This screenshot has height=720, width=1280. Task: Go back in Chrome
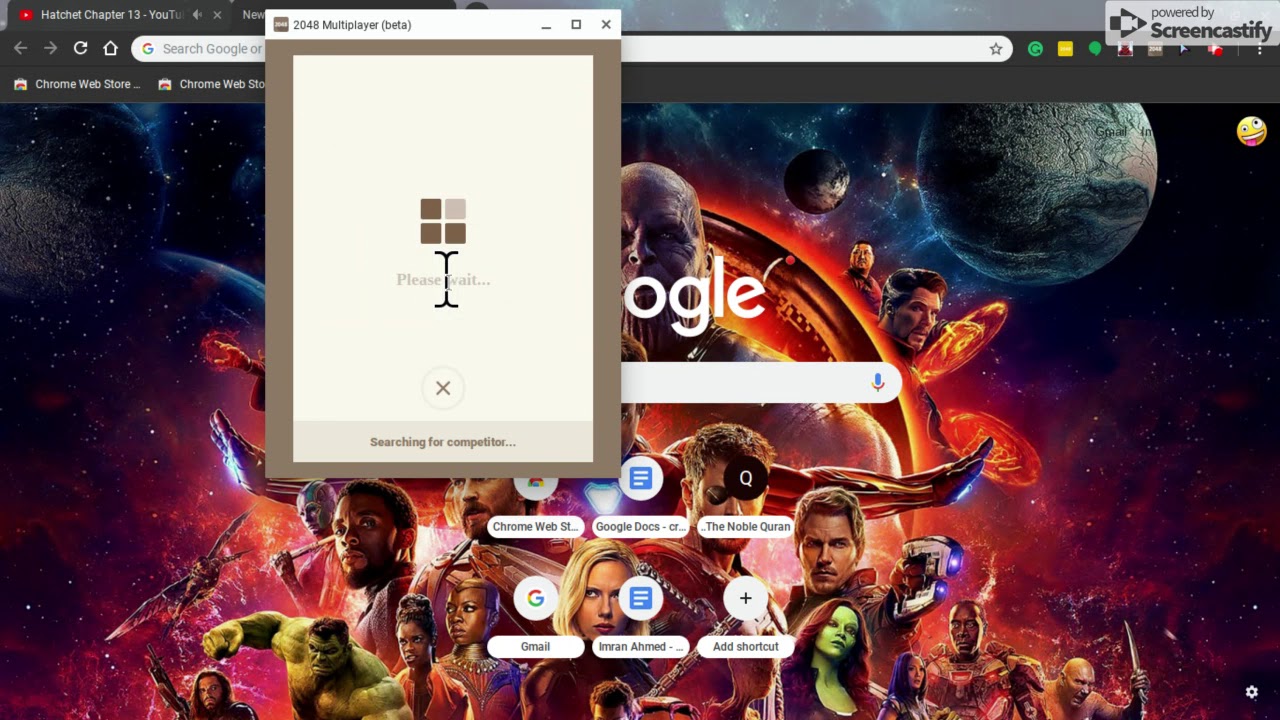pos(21,48)
